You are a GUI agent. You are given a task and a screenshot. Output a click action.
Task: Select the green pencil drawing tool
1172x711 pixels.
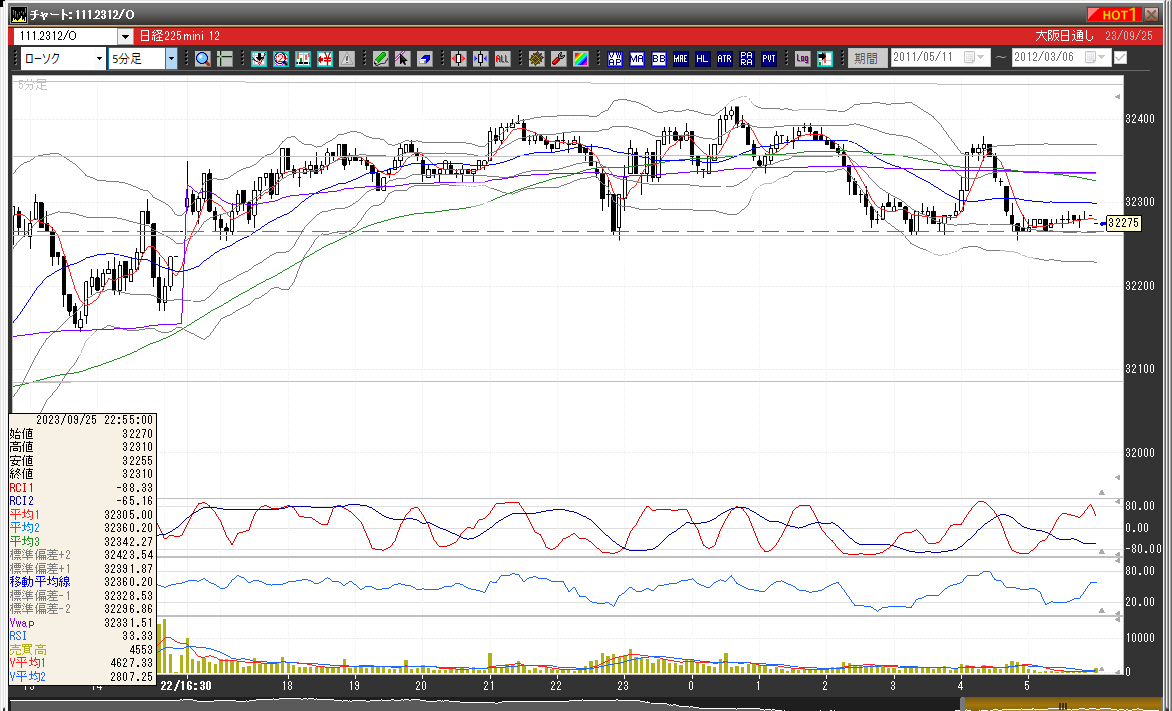[x=380, y=58]
